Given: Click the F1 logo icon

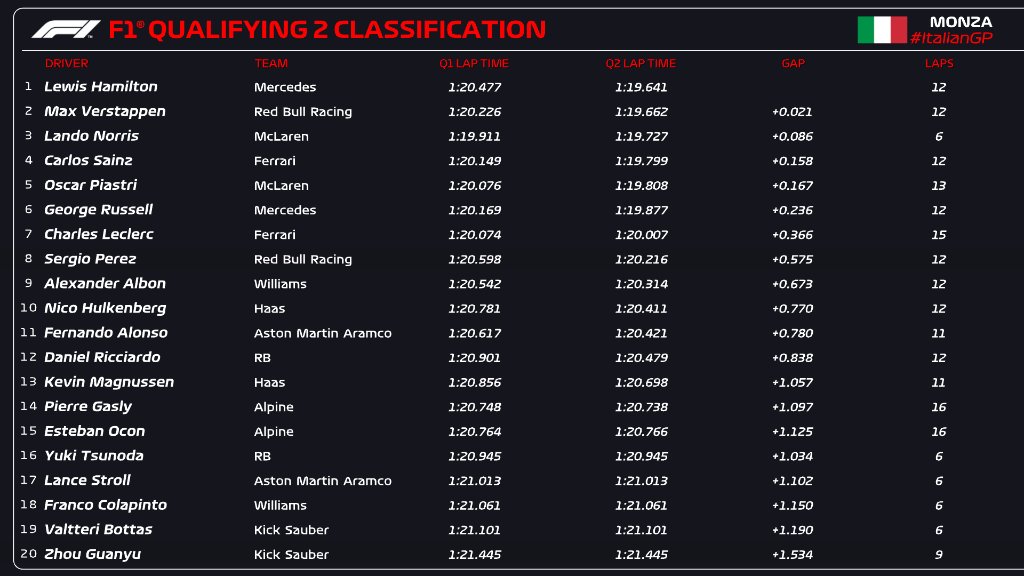Looking at the screenshot, I should click(65, 29).
